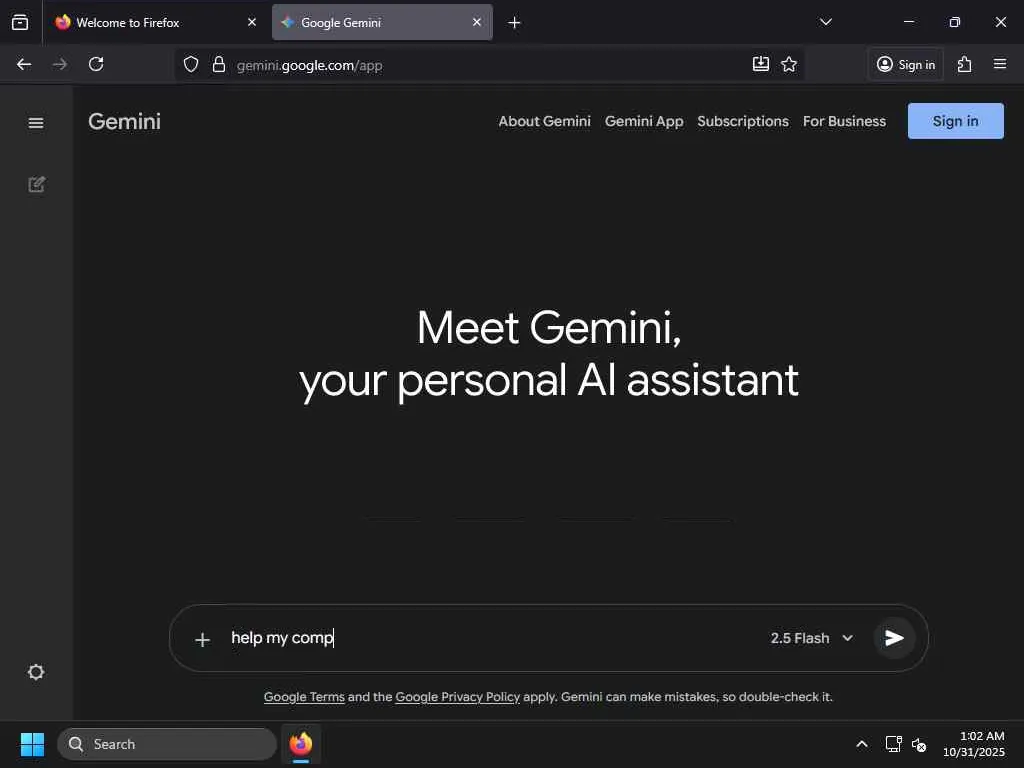
Task: Click the Gemini logo text
Action: (124, 121)
